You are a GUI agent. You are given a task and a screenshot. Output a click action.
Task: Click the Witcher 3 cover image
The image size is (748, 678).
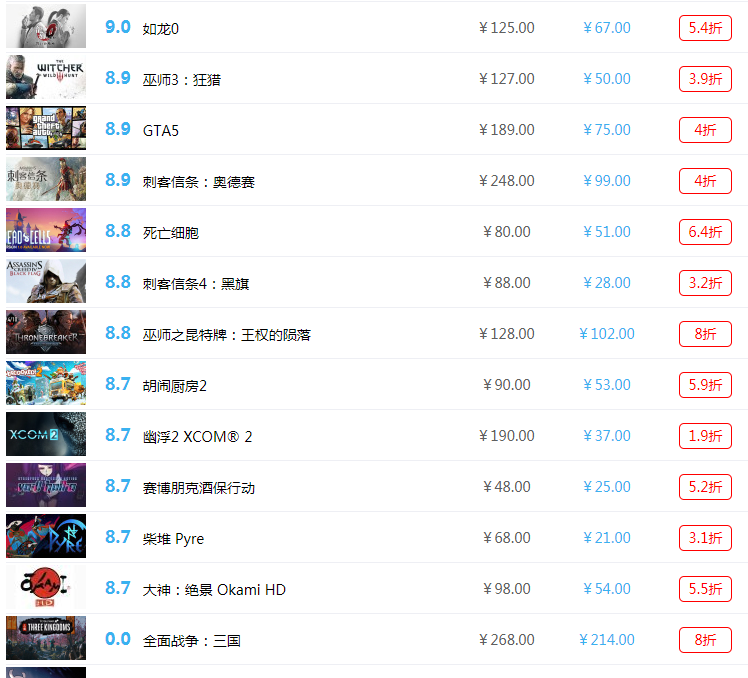pyautogui.click(x=46, y=77)
